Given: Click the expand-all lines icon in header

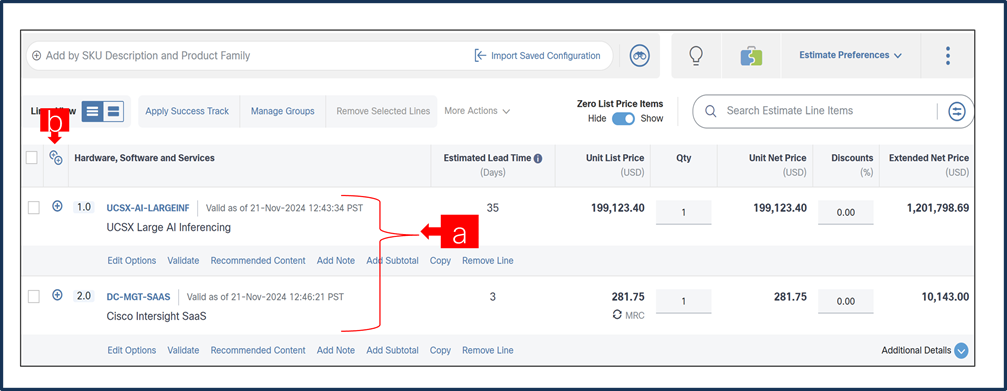Looking at the screenshot, I should (x=56, y=158).
